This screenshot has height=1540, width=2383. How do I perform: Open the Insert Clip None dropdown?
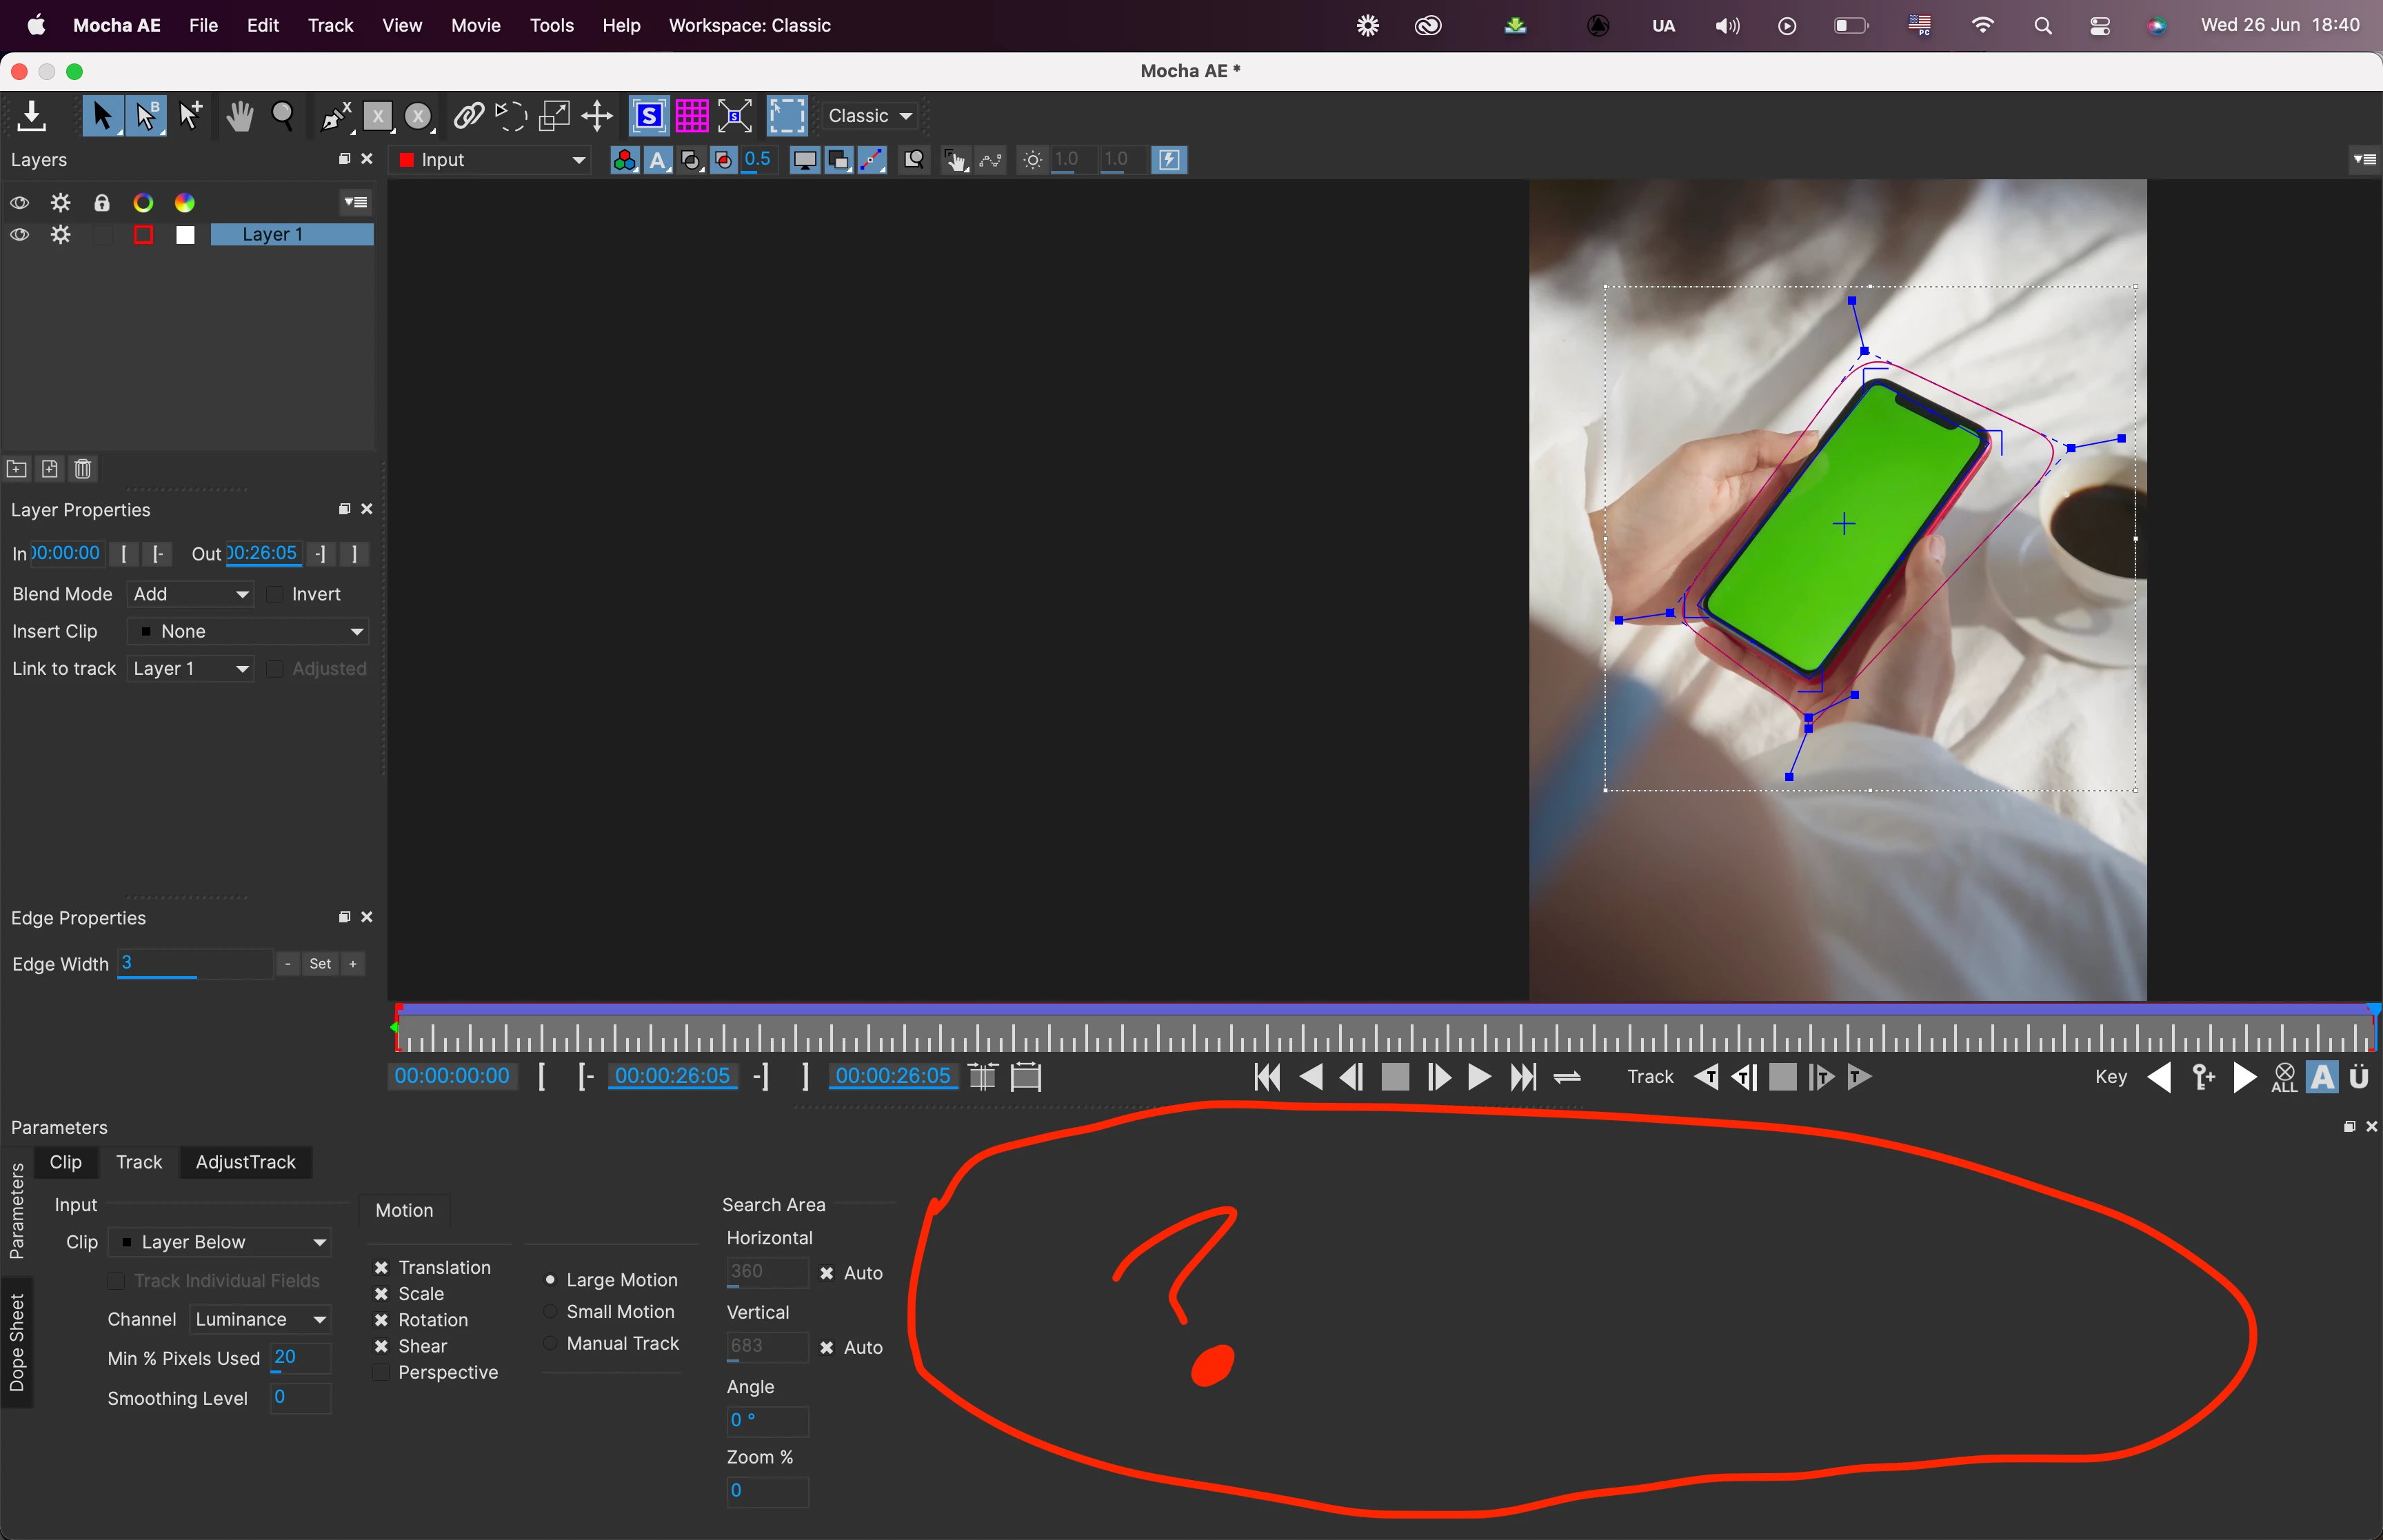248,631
